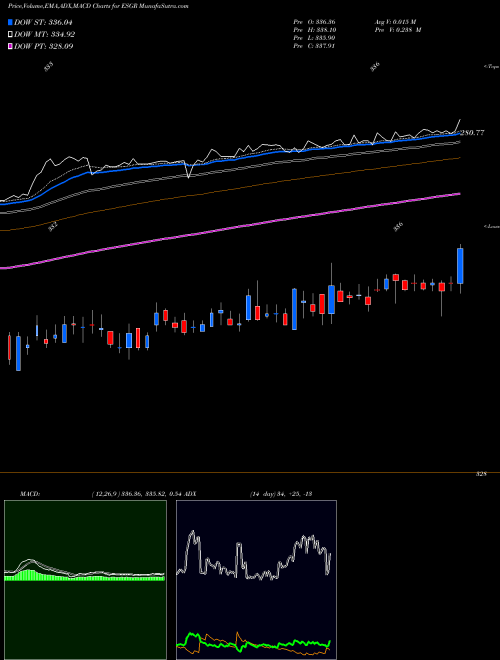
Task: Click the 328 level label near orange line
Action: point(481,474)
